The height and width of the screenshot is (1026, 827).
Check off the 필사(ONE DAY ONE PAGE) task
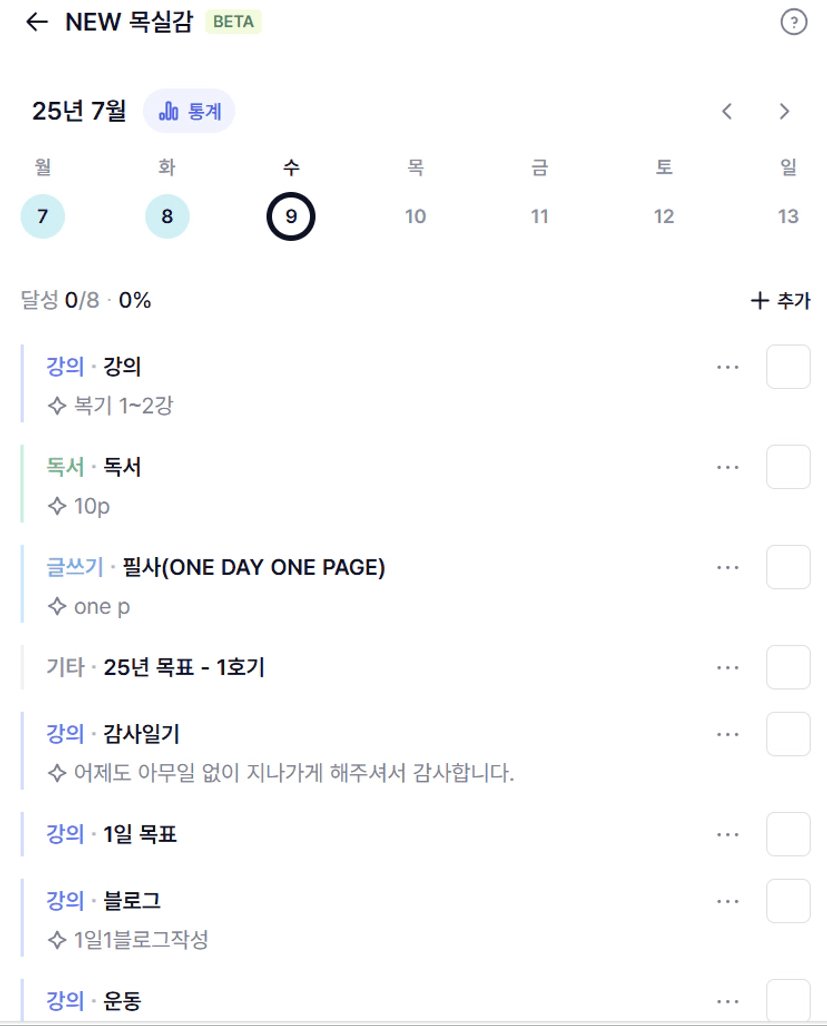[x=788, y=567]
